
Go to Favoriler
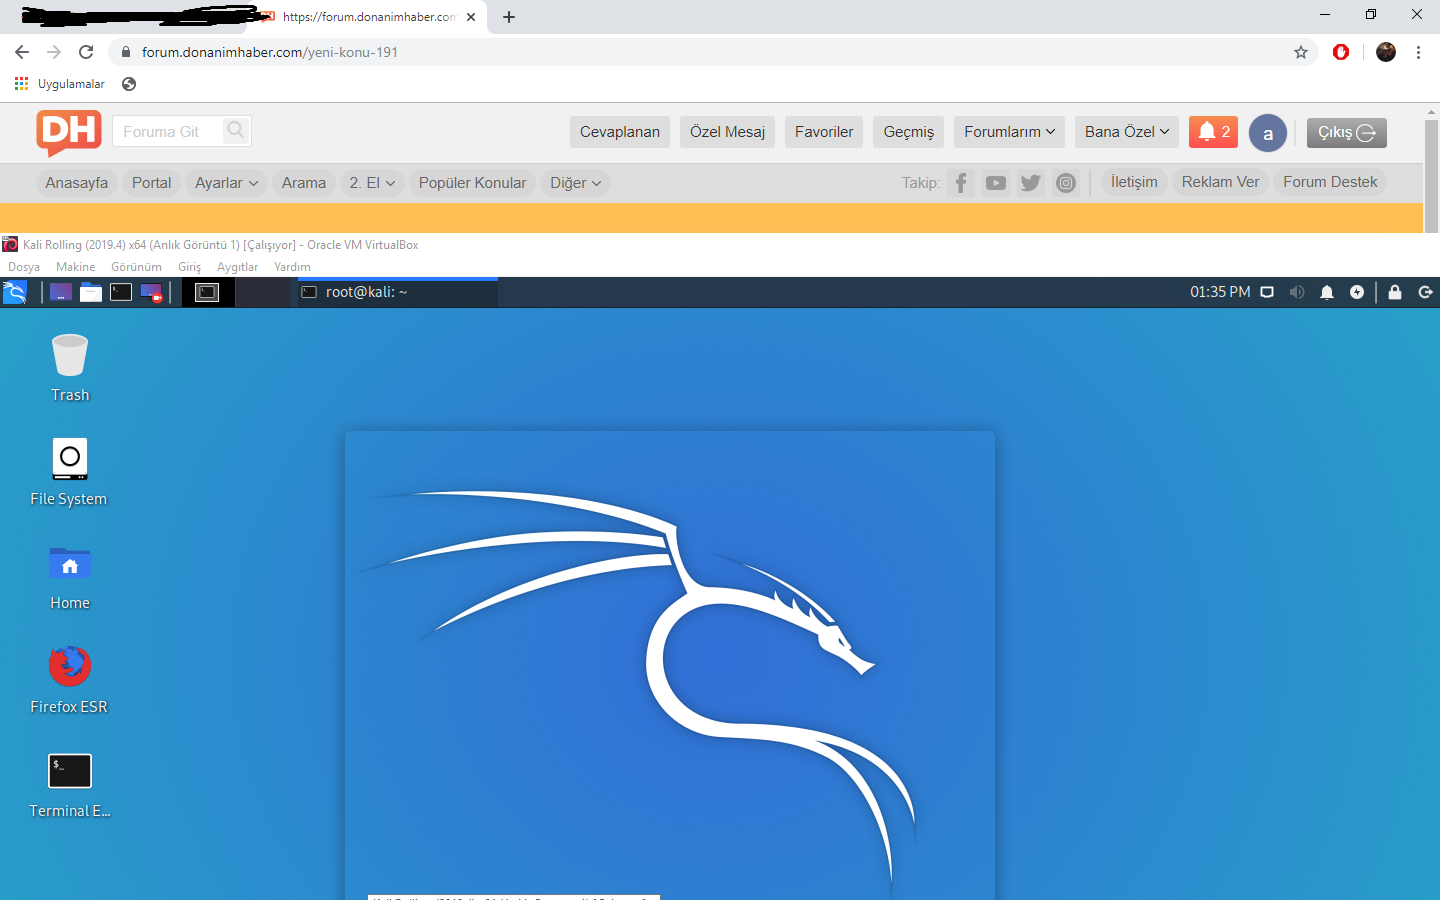pos(824,132)
